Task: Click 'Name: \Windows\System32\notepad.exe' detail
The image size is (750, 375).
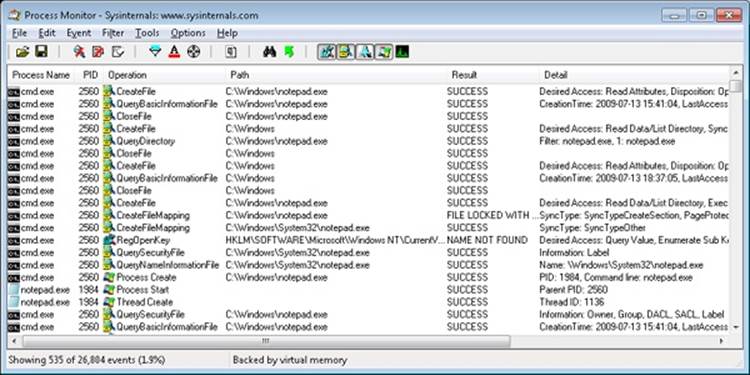Action: click(x=621, y=265)
